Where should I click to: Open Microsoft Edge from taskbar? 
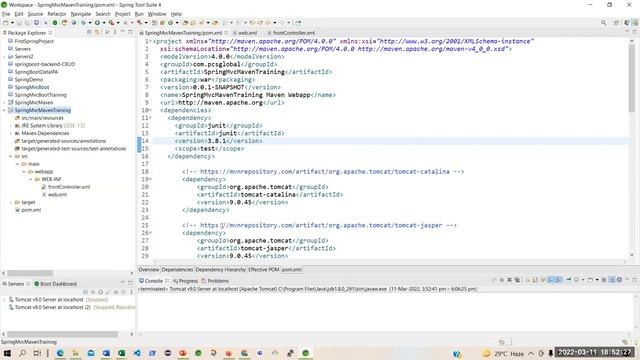60,353
